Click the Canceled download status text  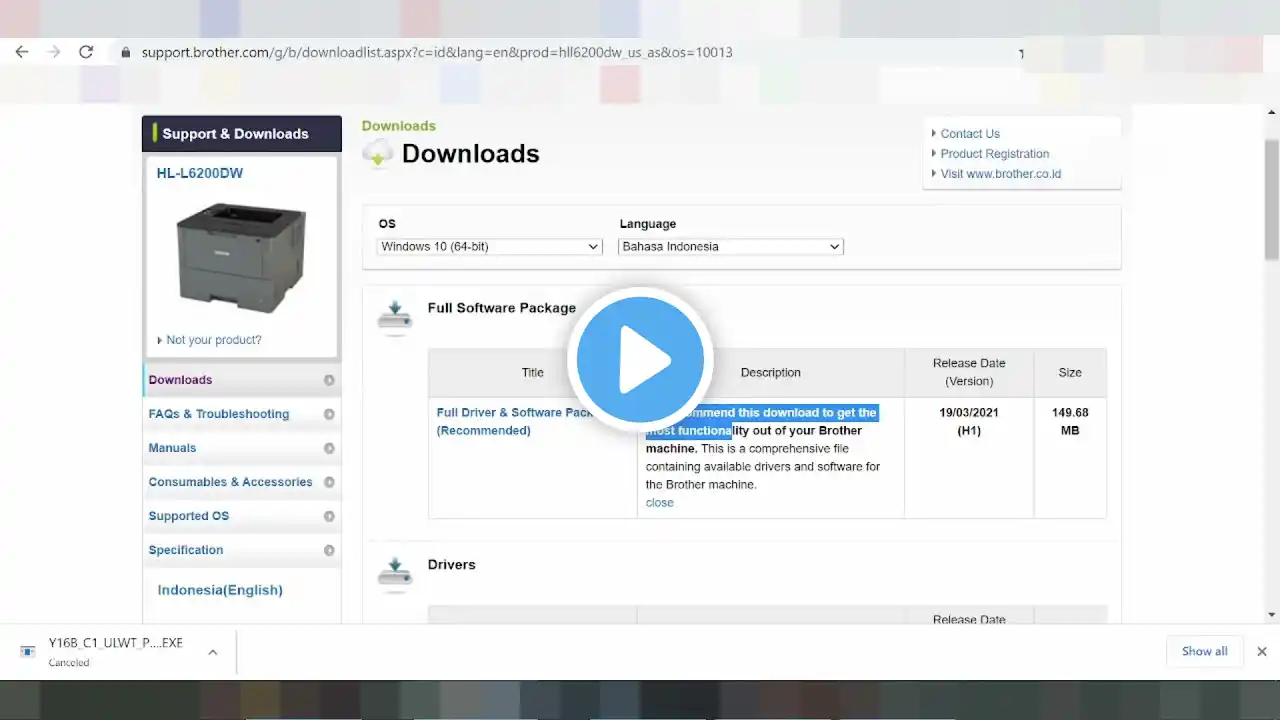click(69, 662)
